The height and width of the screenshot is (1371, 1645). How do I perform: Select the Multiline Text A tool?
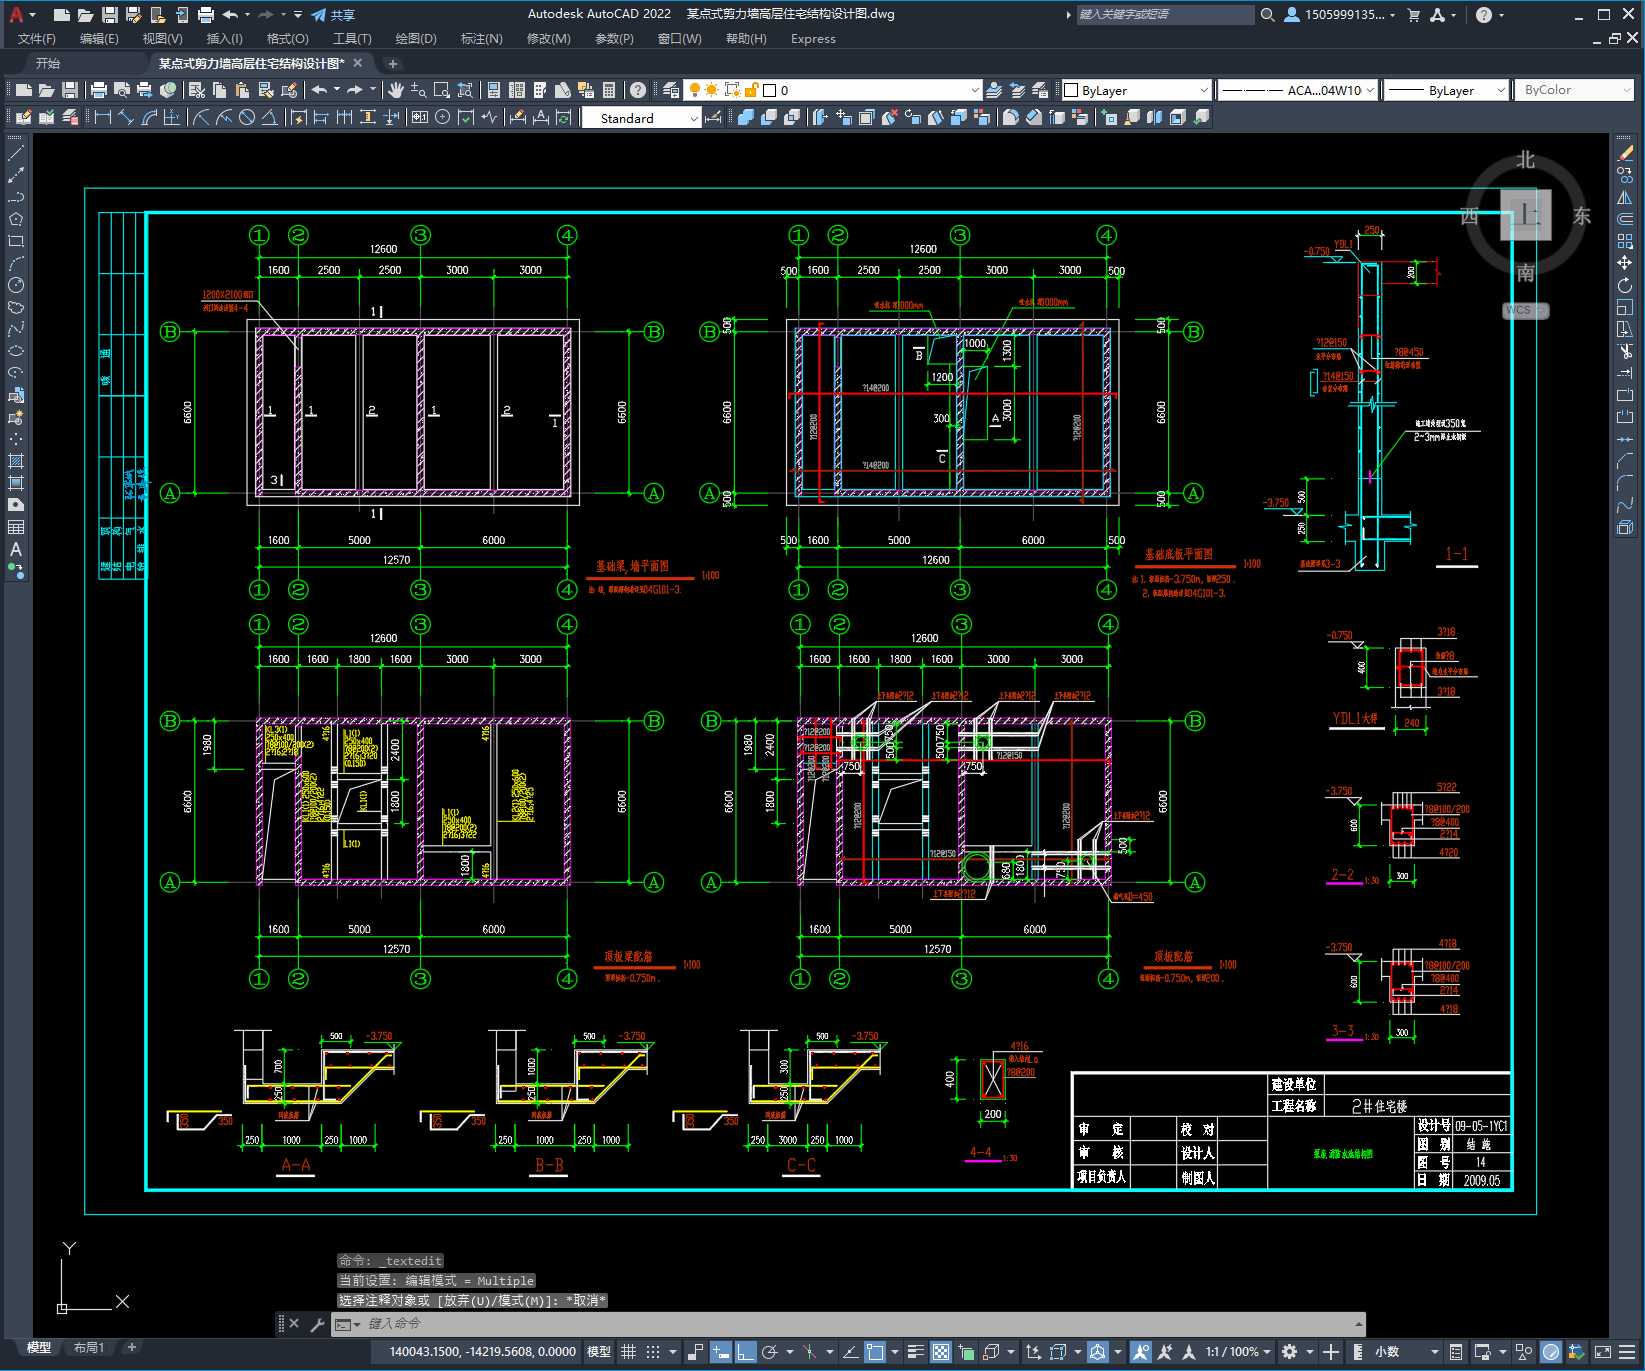click(x=16, y=549)
